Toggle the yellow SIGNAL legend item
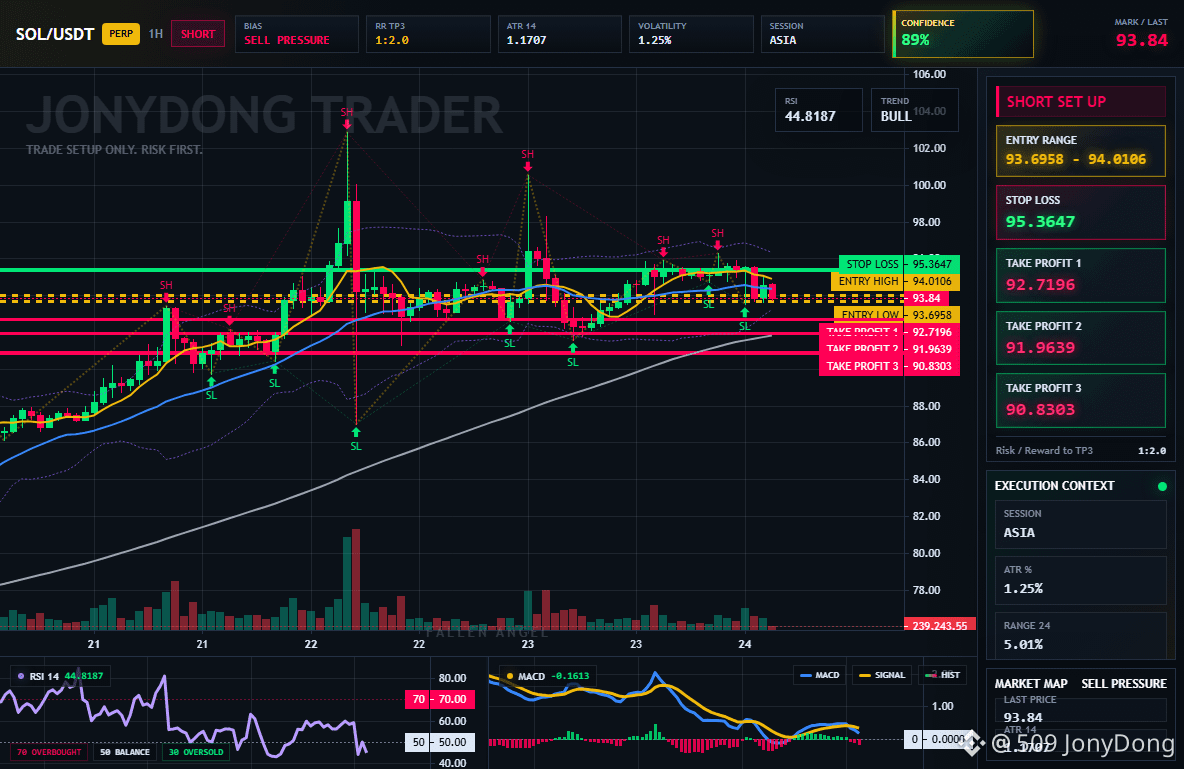The width and height of the screenshot is (1184, 769). click(881, 675)
